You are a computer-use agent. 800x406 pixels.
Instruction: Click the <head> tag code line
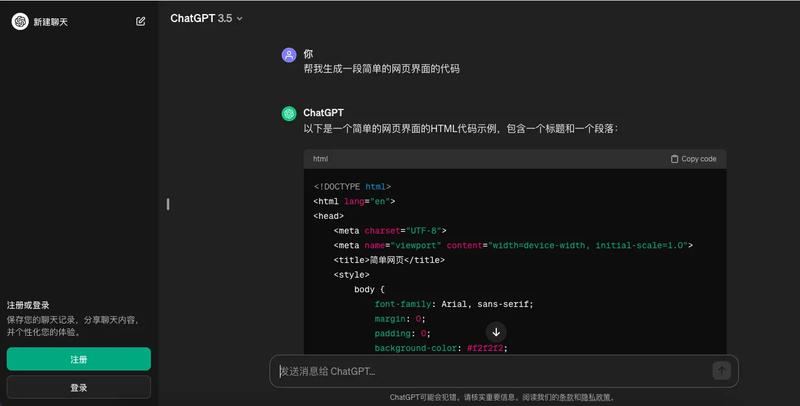[329, 216]
